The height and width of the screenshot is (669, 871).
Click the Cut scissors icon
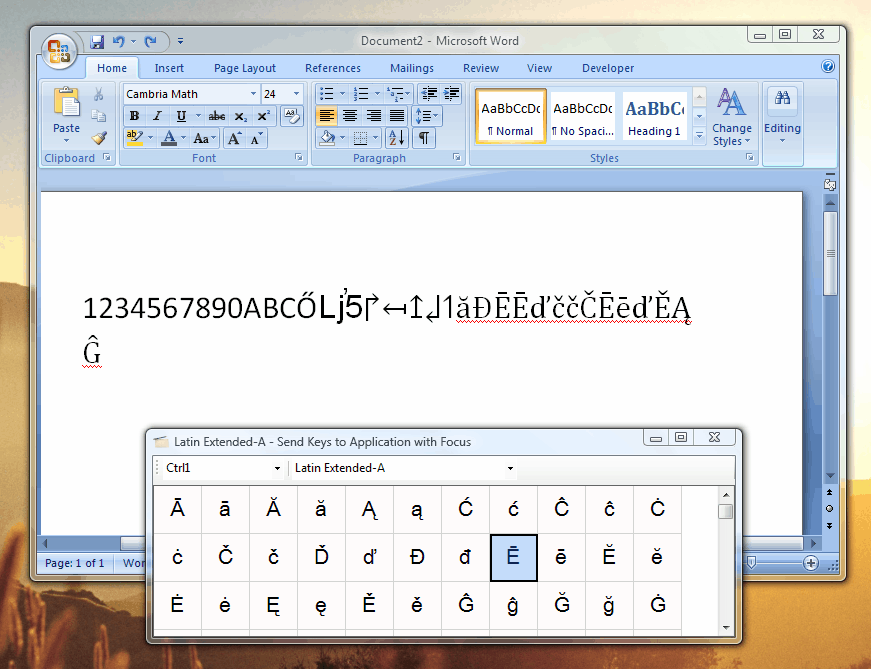[x=98, y=95]
